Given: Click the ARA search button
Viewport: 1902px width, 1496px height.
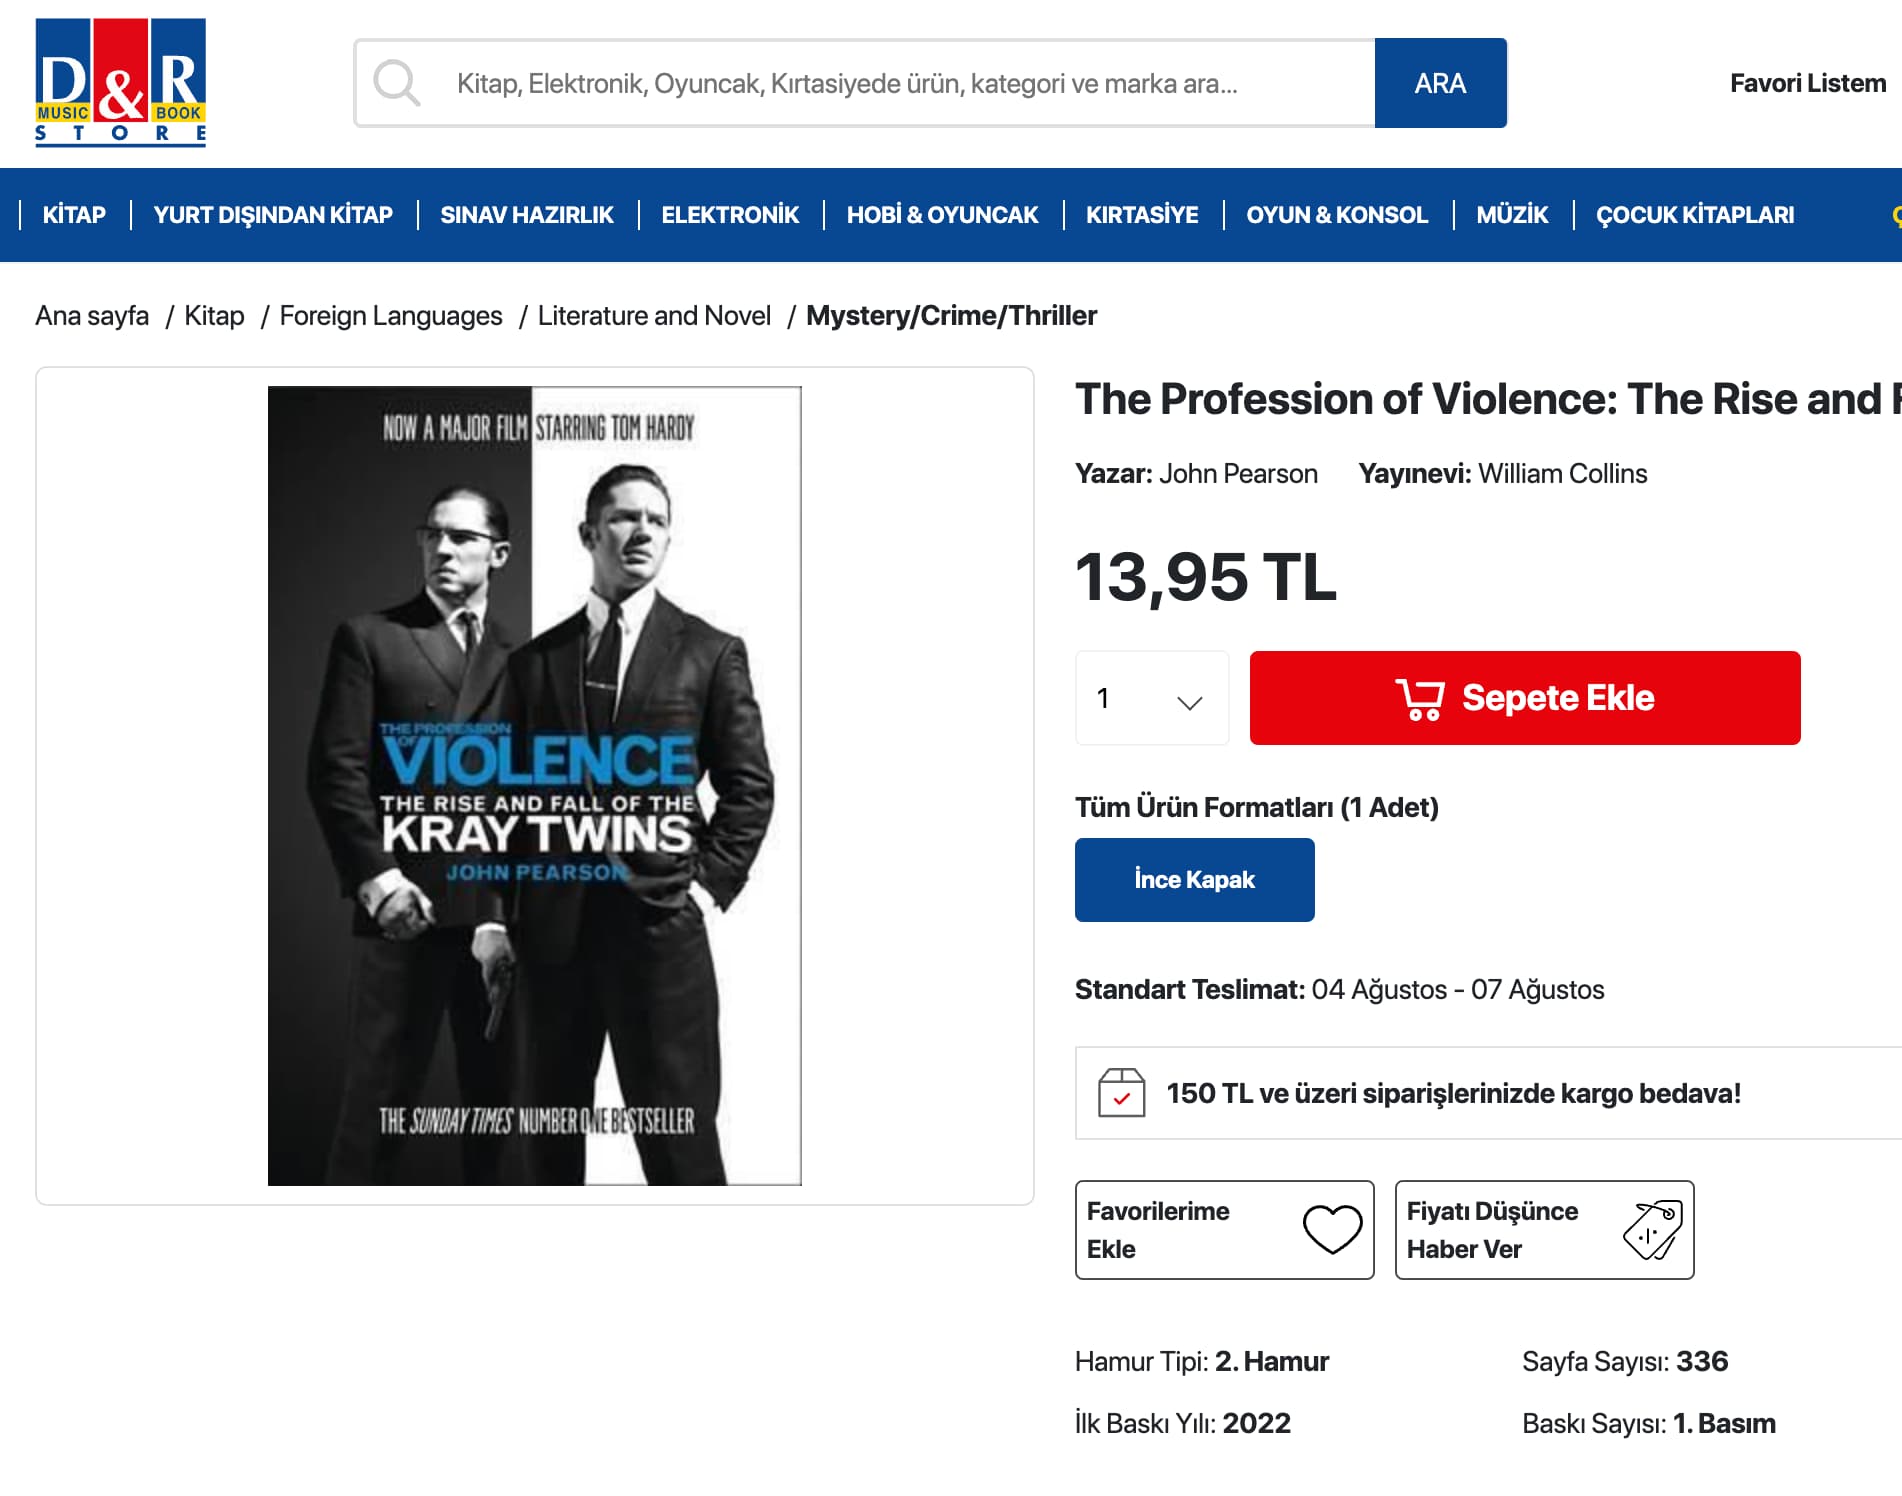Looking at the screenshot, I should (x=1440, y=83).
